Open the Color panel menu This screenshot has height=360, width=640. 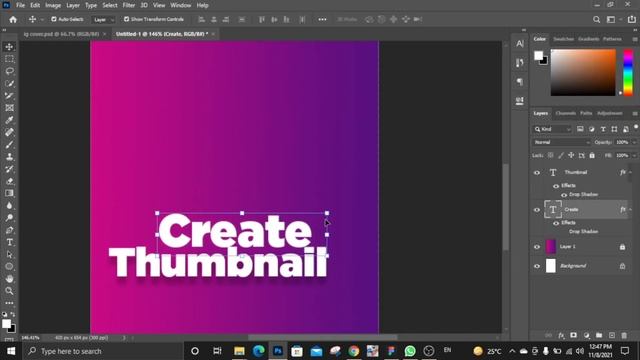click(635, 39)
